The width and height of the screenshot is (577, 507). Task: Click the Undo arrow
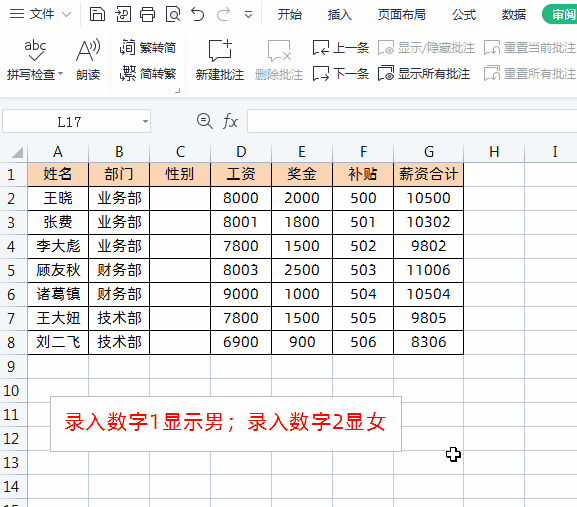(x=198, y=15)
